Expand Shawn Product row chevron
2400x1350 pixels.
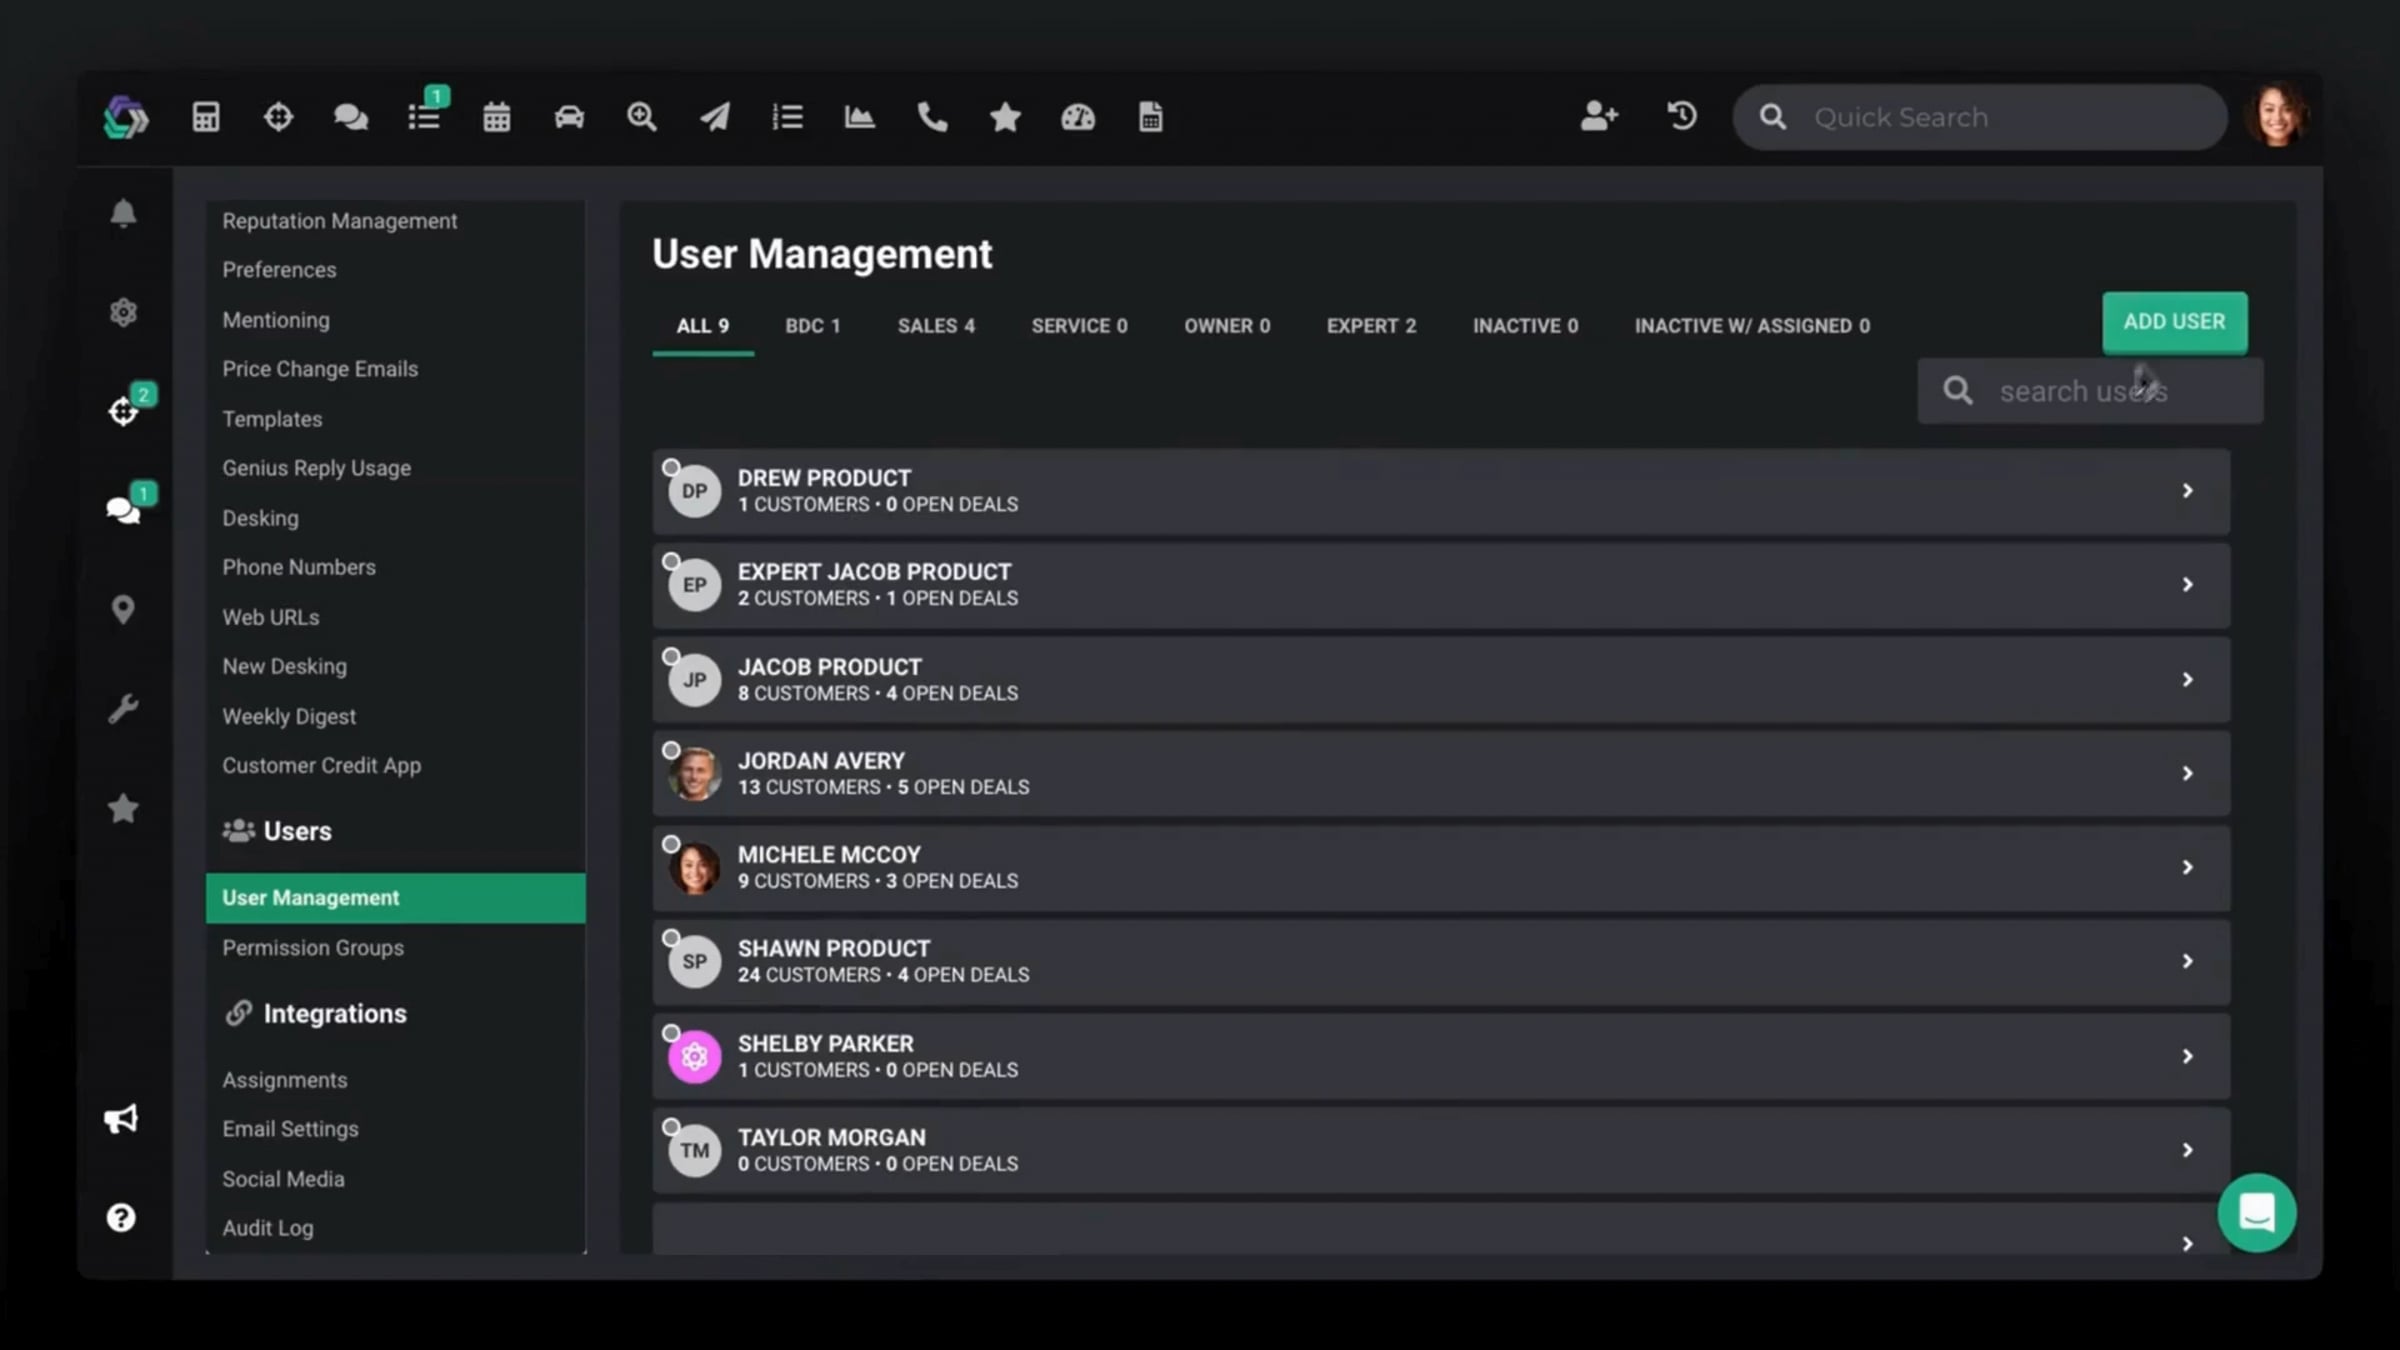(x=2187, y=962)
